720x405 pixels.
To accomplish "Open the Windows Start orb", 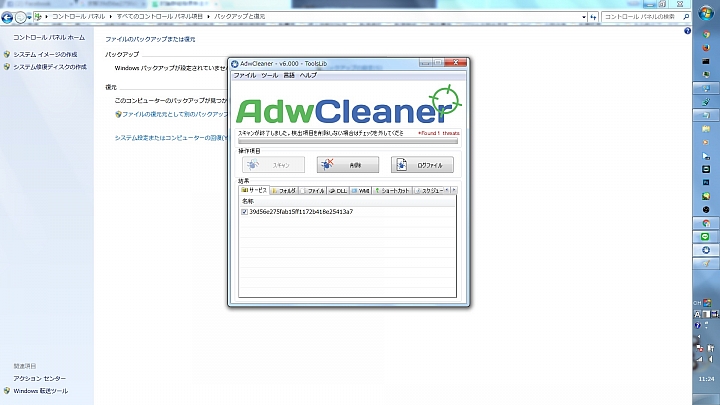I will coord(706,12).
